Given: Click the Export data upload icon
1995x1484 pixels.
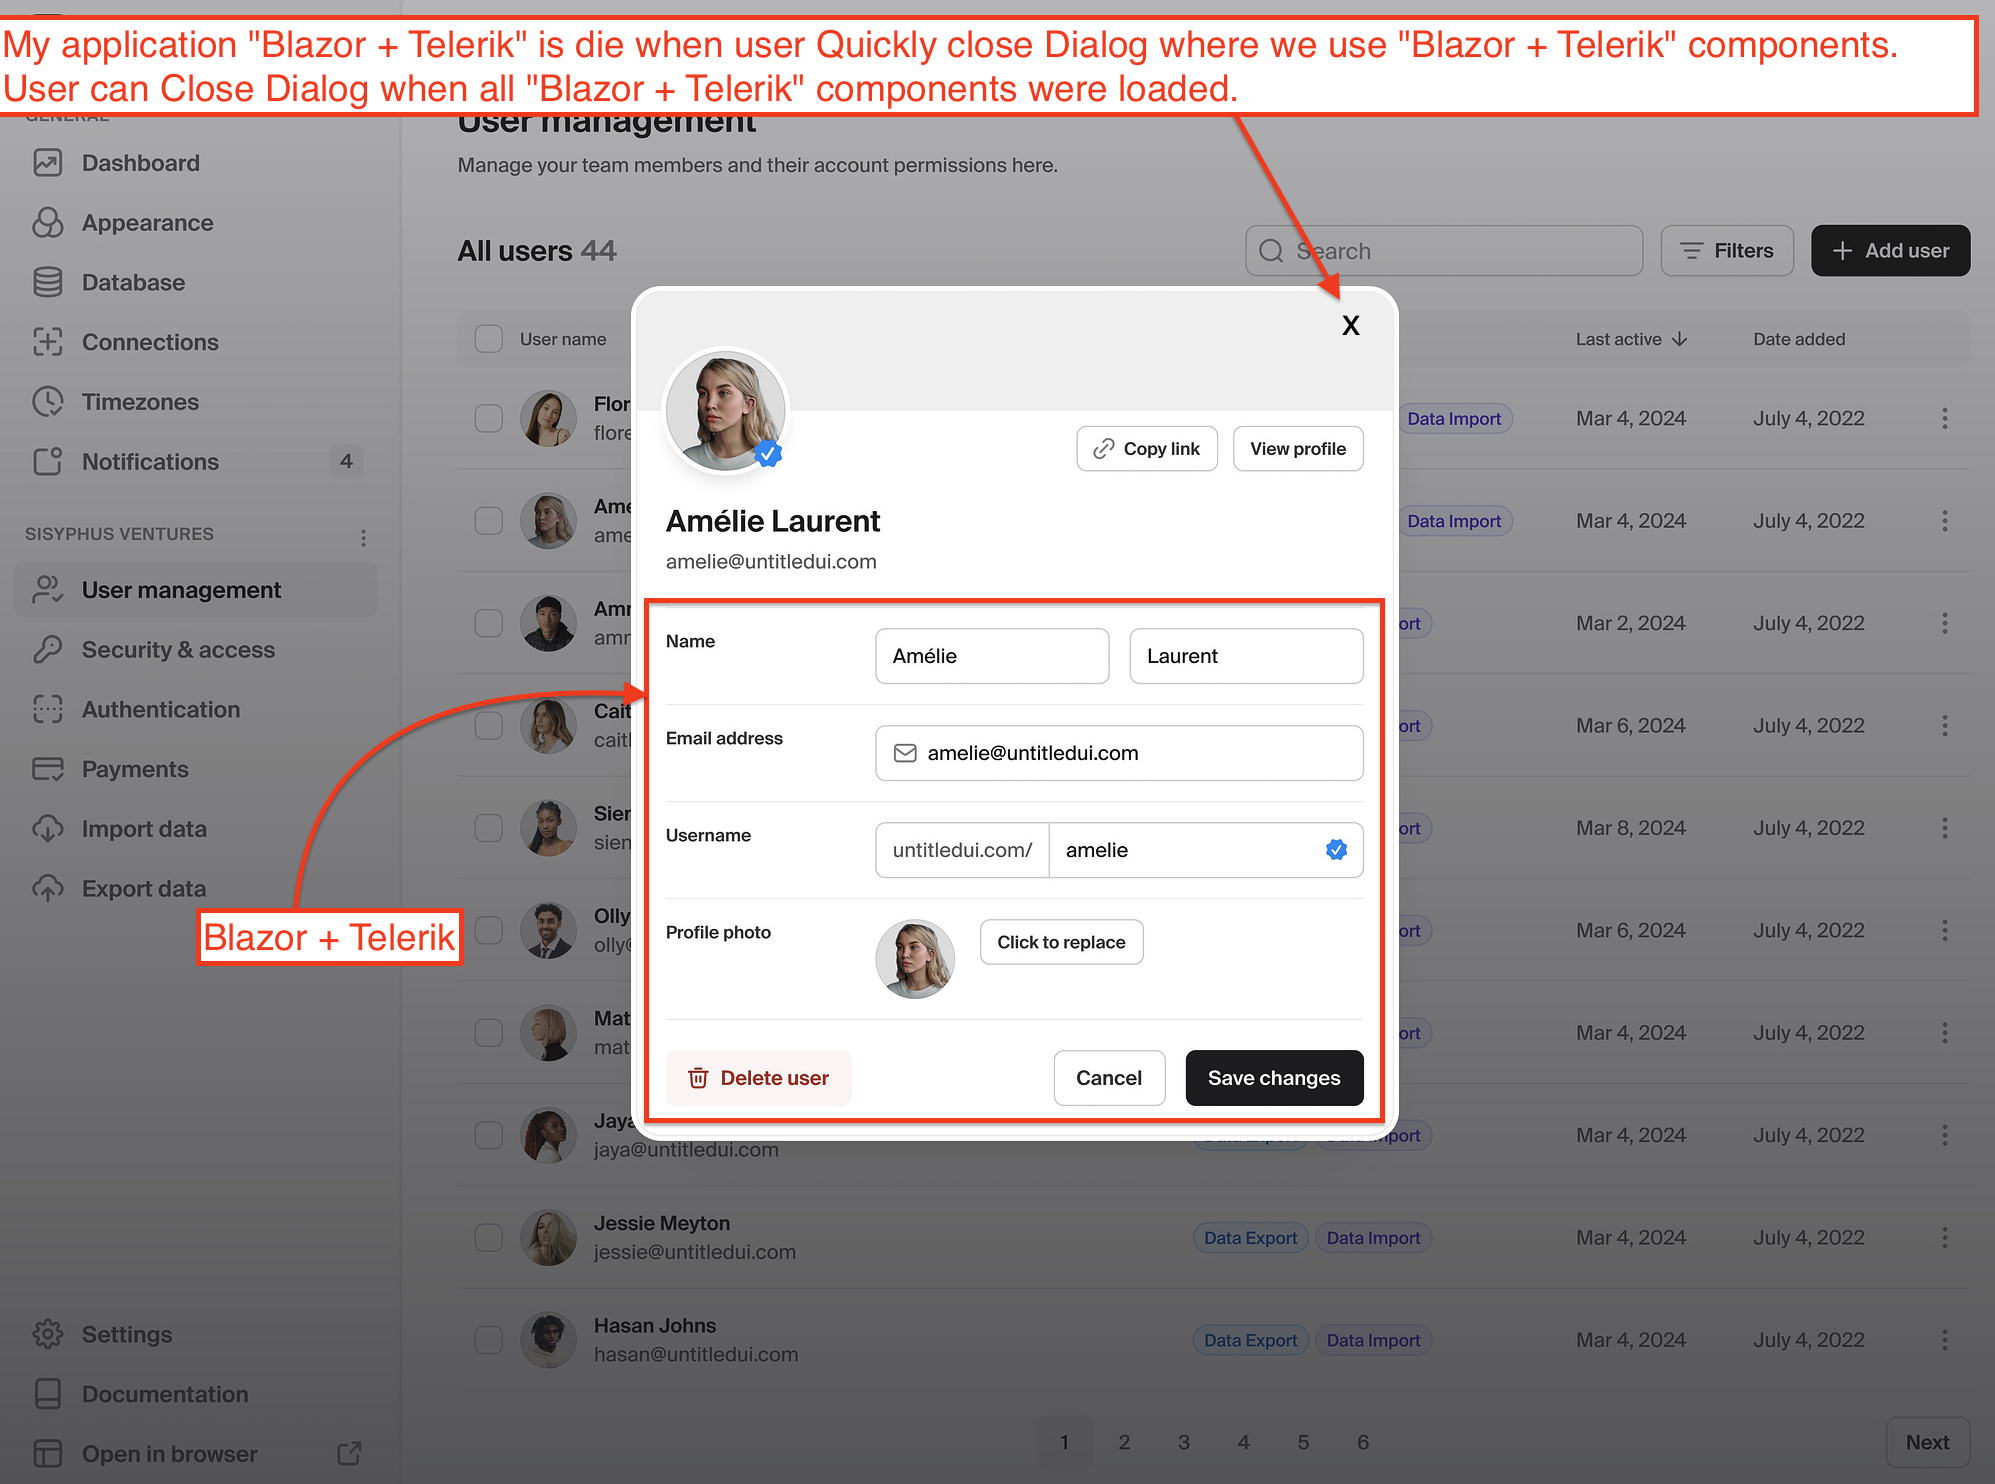Looking at the screenshot, I should point(47,888).
